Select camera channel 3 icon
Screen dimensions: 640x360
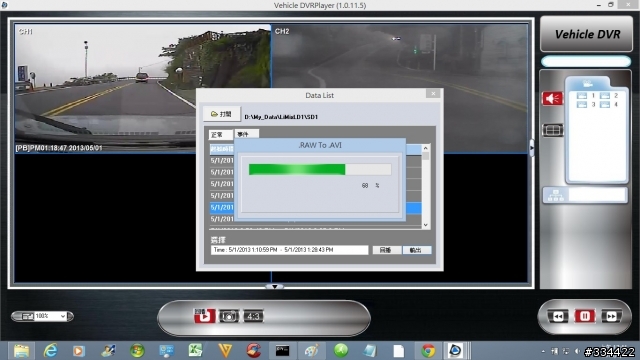point(582,104)
